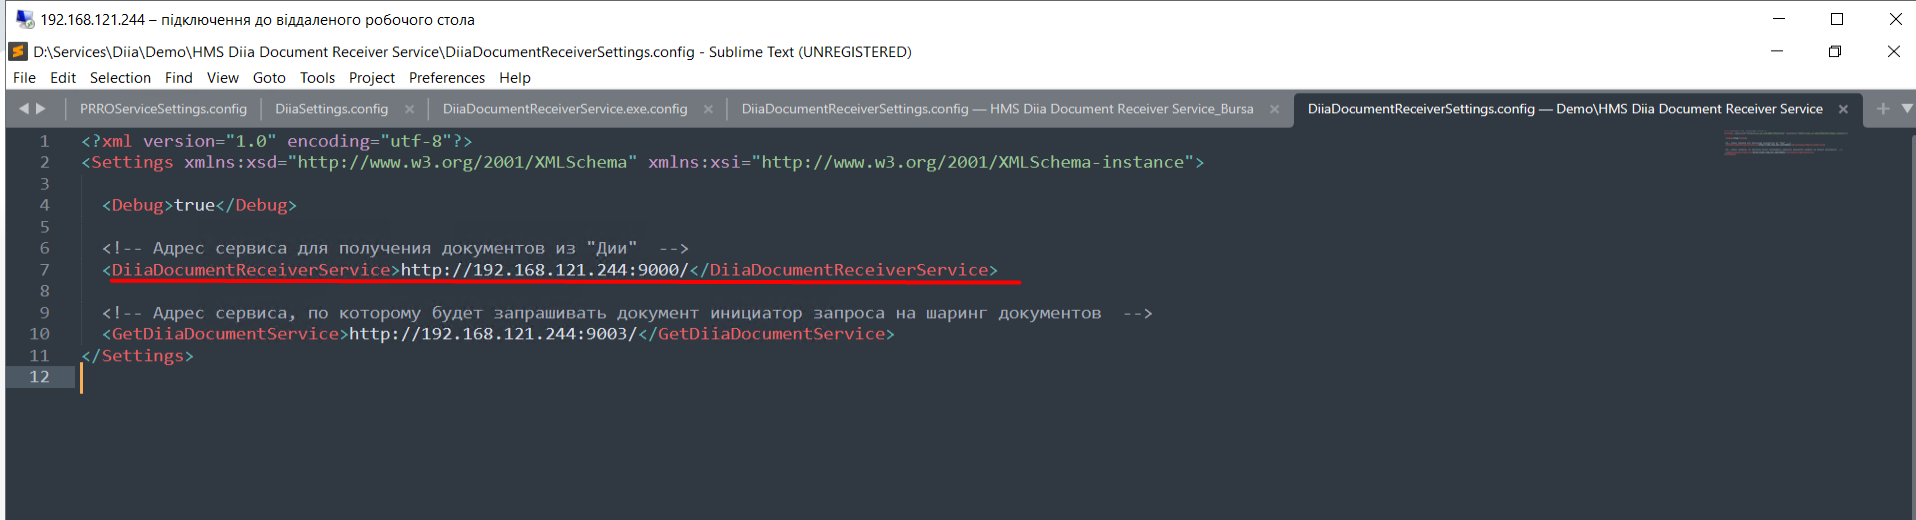Click the remote desktop connection icon
Image resolution: width=1916 pixels, height=520 pixels.
pos(25,19)
